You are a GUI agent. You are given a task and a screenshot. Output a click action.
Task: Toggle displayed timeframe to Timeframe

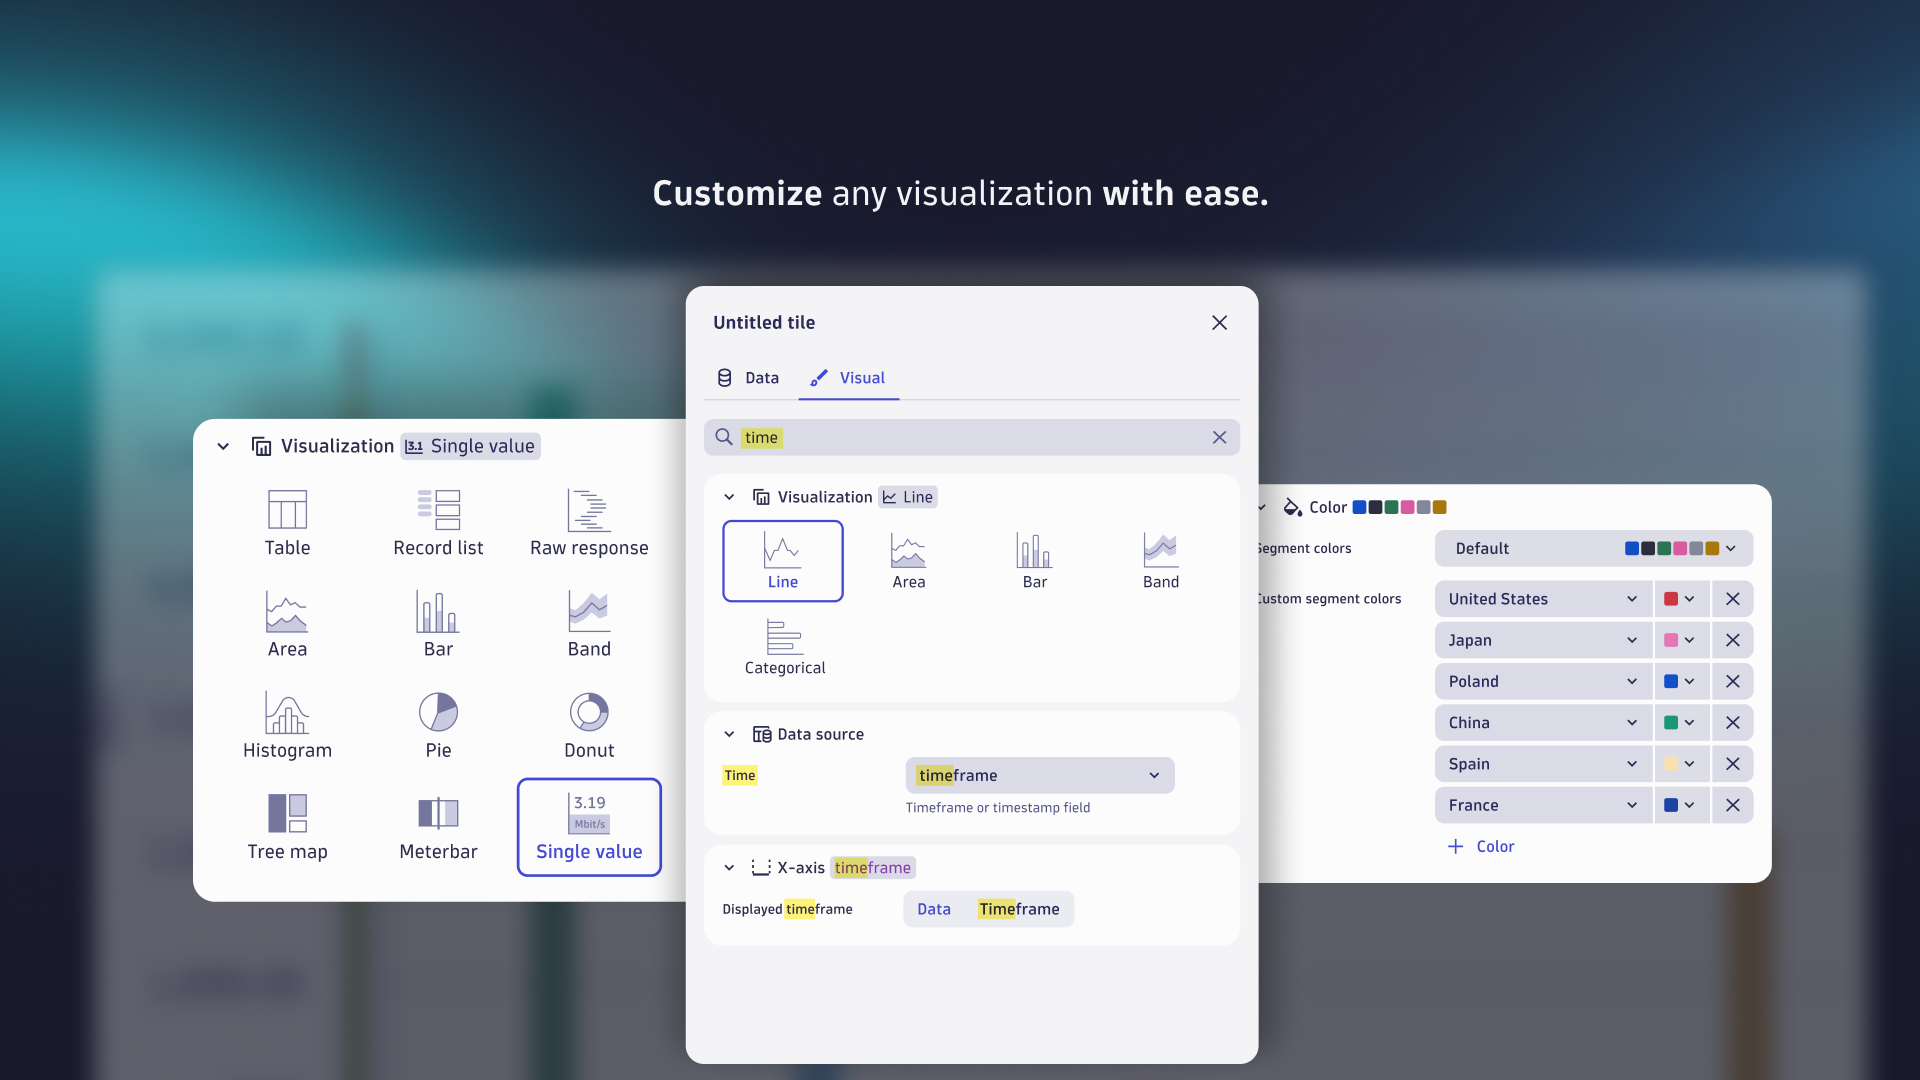point(1018,909)
